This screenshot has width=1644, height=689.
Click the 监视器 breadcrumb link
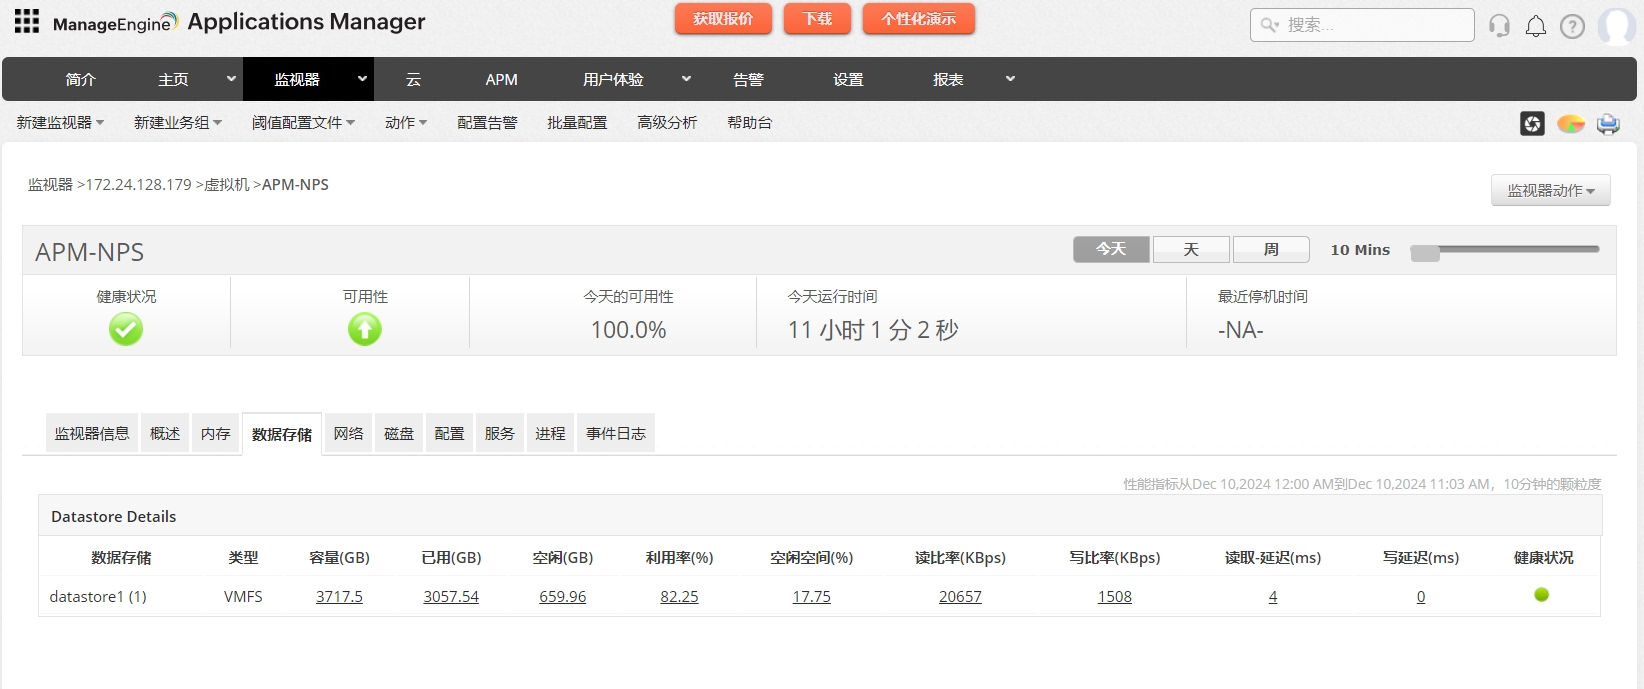tap(50, 185)
